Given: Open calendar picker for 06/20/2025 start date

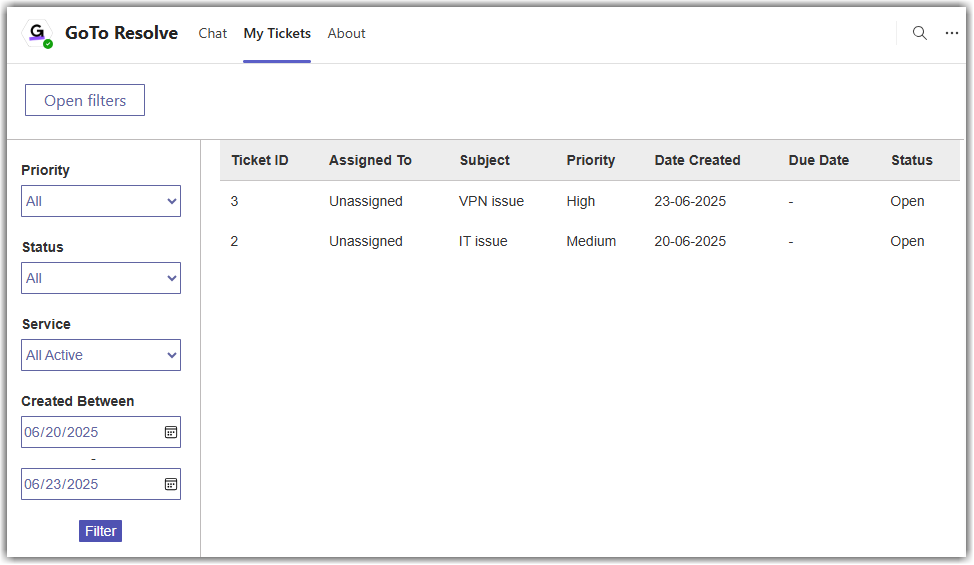Looking at the screenshot, I should [171, 432].
